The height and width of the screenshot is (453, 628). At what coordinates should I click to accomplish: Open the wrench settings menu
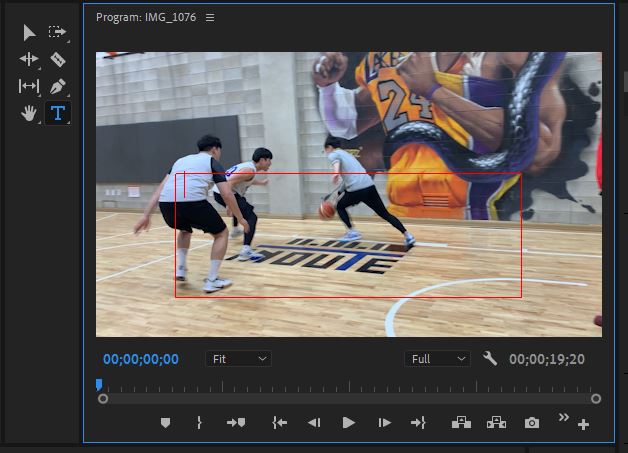click(490, 358)
